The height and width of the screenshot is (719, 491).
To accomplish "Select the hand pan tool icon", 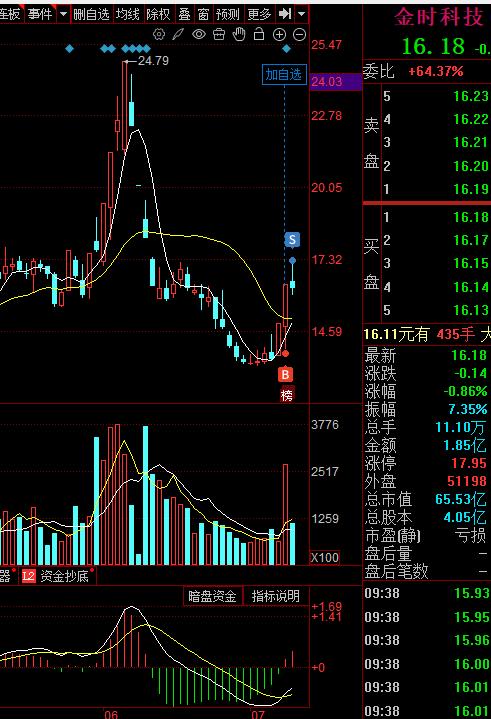I will coord(239,34).
